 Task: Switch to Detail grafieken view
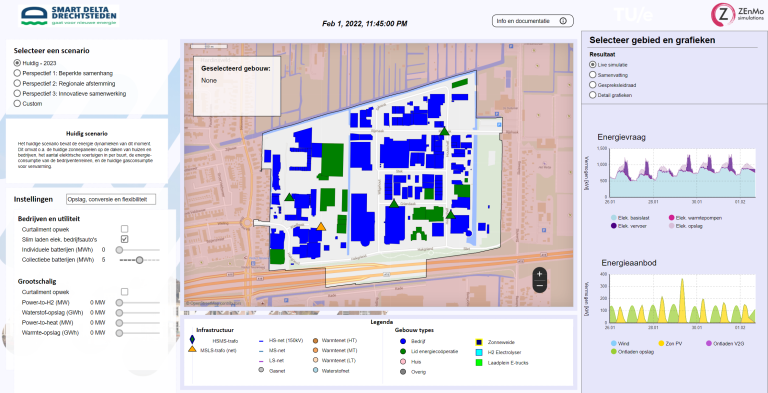pyautogui.click(x=593, y=95)
